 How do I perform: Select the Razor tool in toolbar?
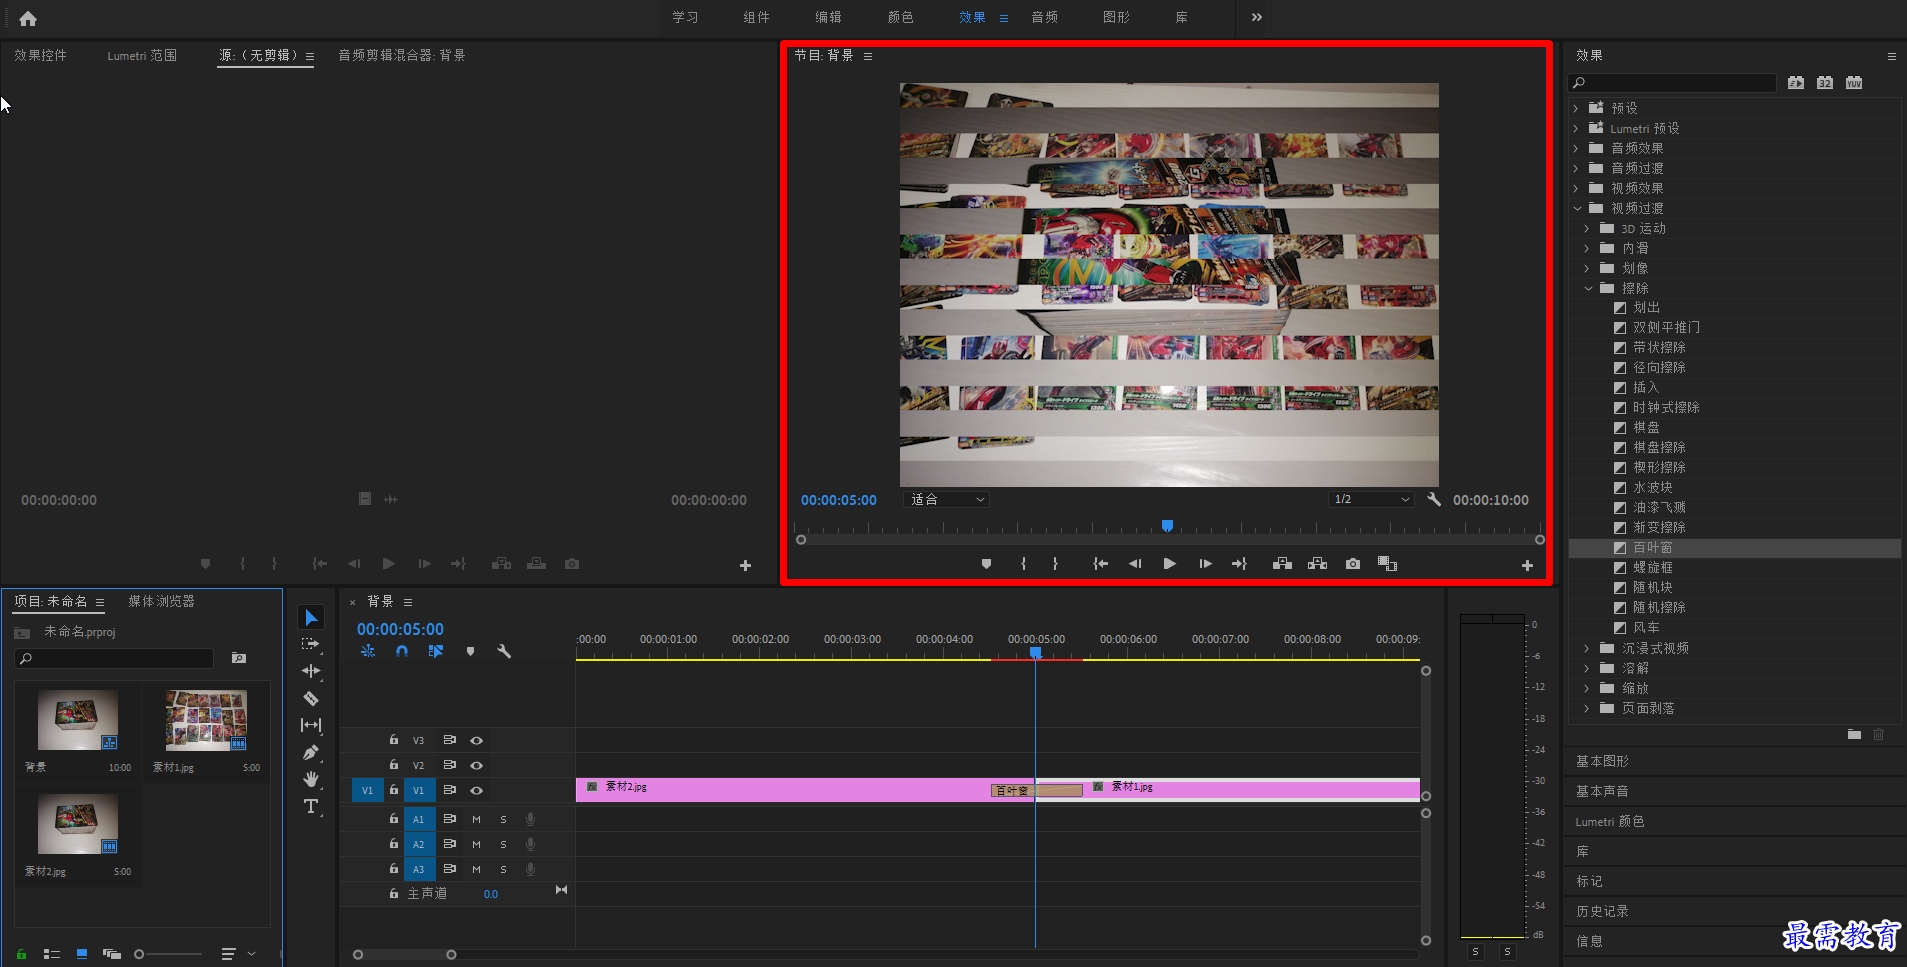[311, 698]
